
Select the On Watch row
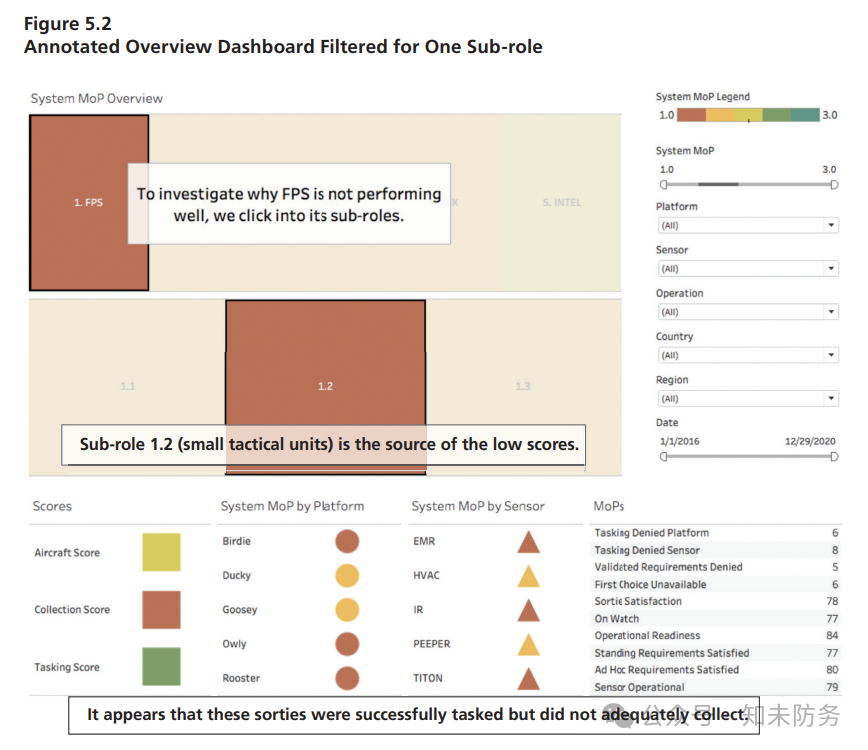pos(716,619)
